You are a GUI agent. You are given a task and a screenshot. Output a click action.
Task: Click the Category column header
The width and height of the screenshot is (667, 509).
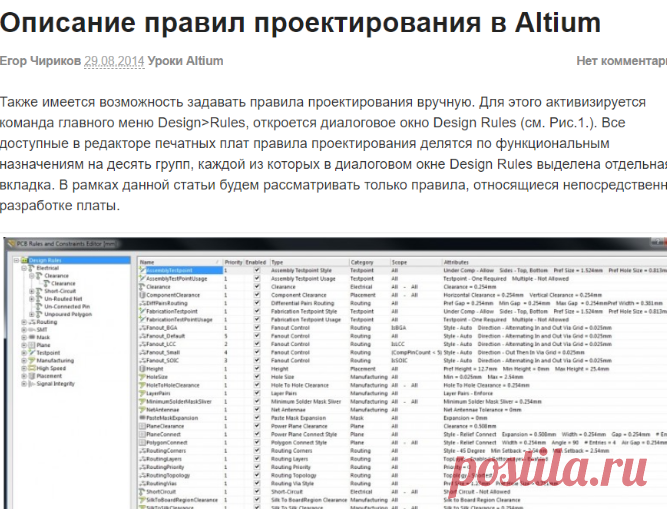point(369,262)
